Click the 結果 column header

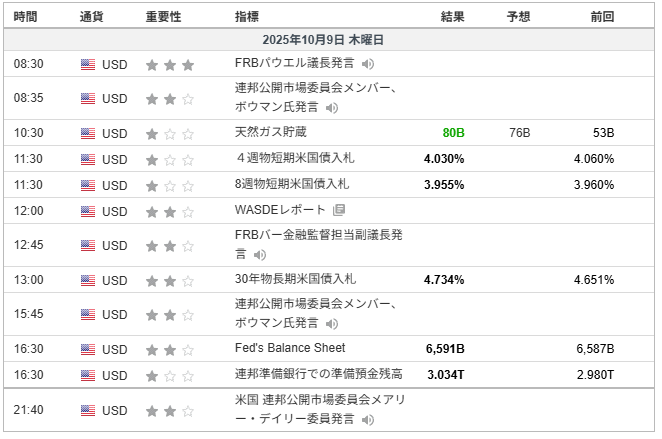[x=452, y=17]
